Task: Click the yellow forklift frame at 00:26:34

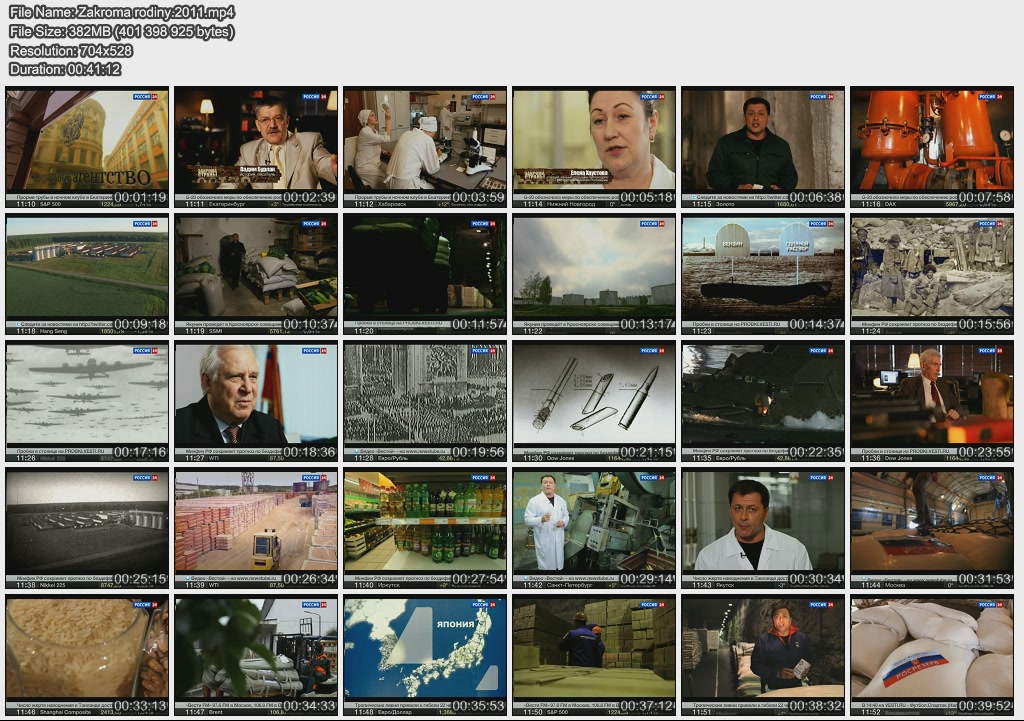Action: pyautogui.click(x=256, y=528)
